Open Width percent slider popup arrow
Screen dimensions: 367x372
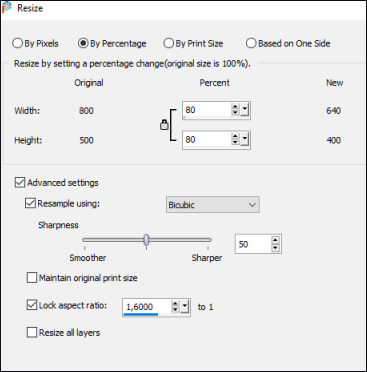(x=245, y=110)
